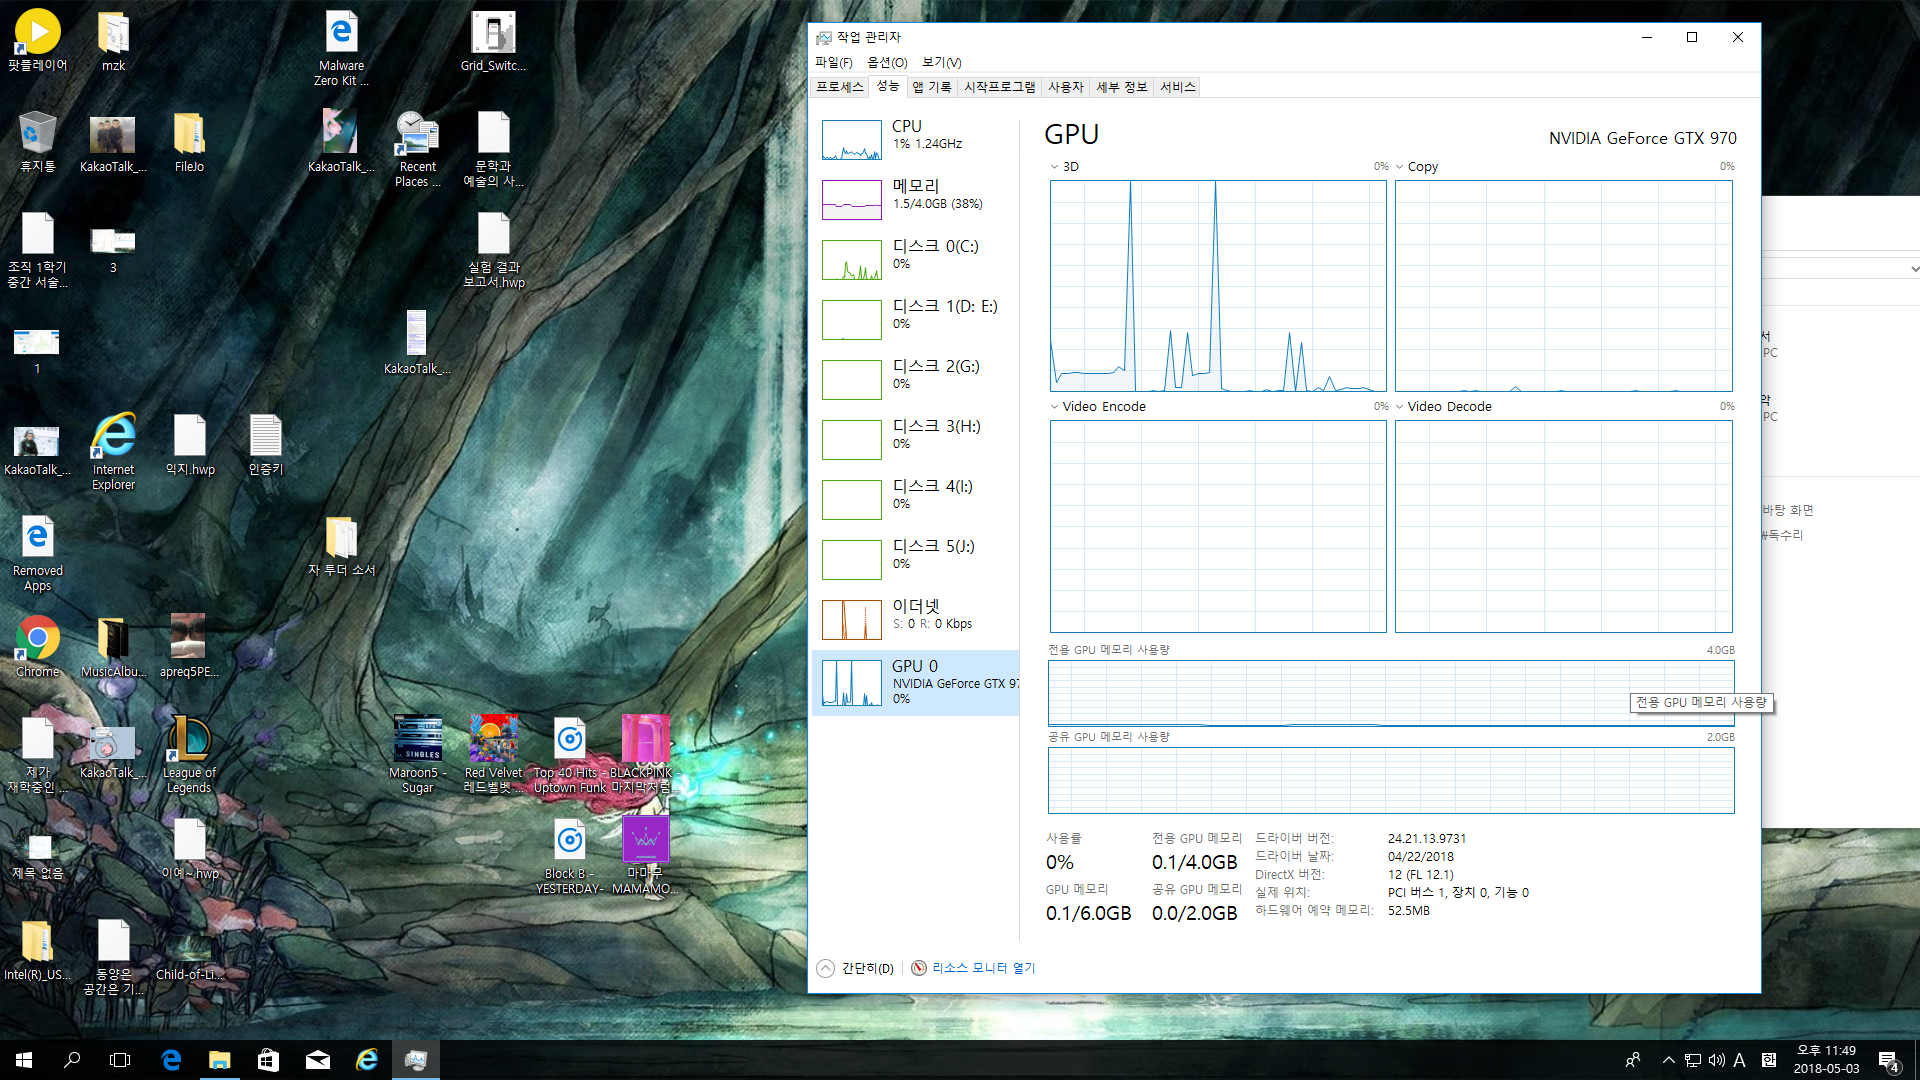Viewport: 1920px width, 1080px height.
Task: Open the 옵션(O) menu
Action: pyautogui.click(x=886, y=62)
